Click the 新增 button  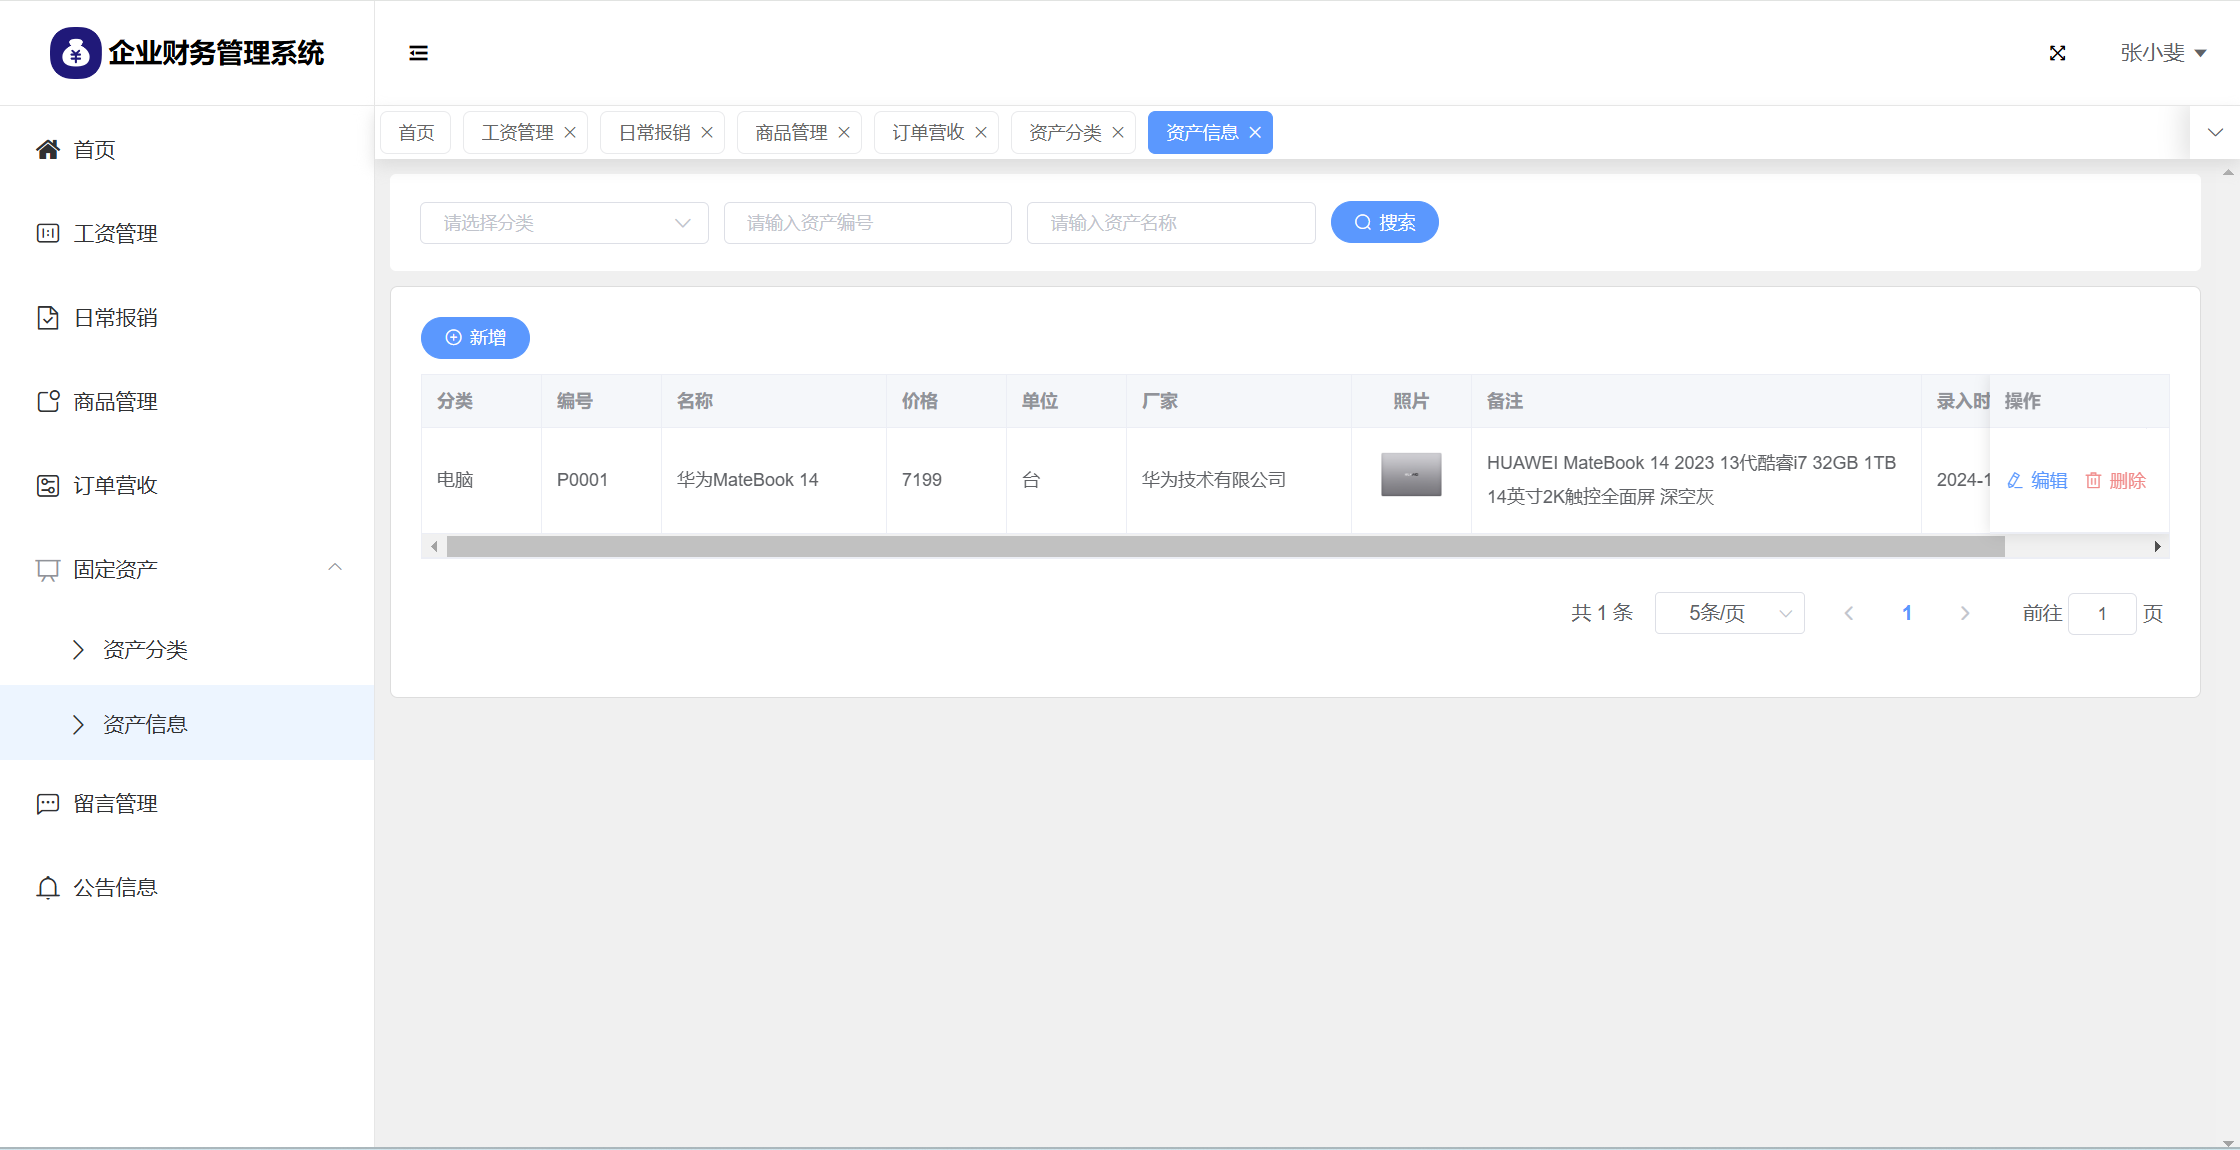pos(475,338)
